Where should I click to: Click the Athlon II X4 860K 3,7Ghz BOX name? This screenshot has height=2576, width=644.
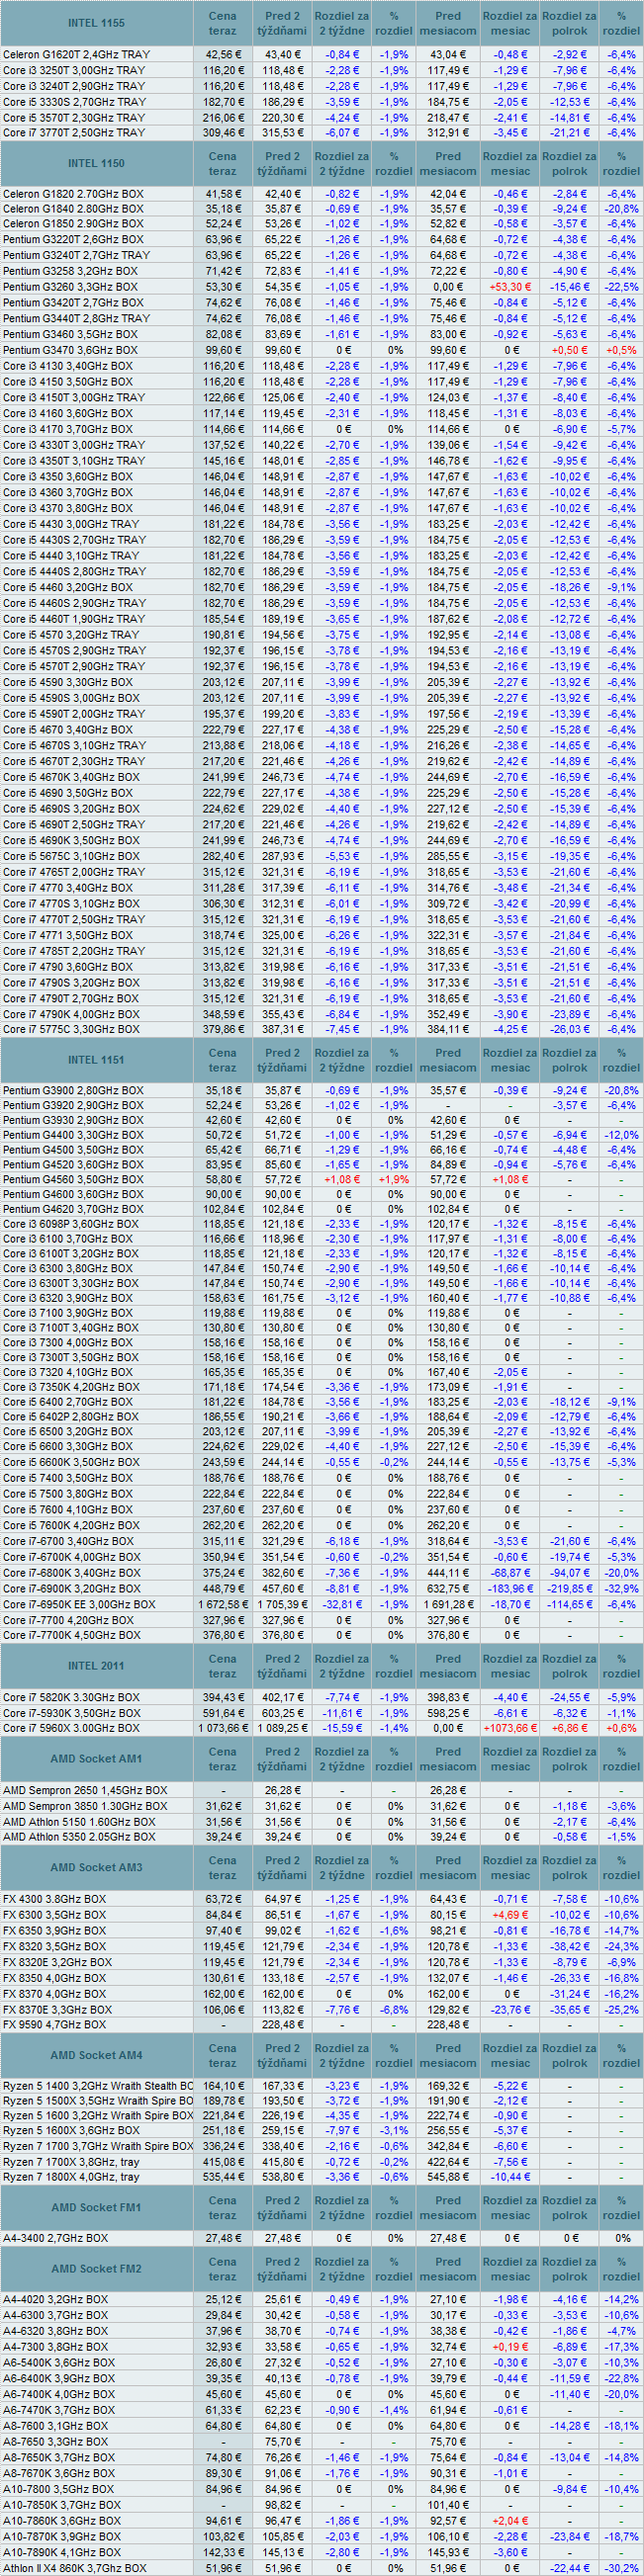pyautogui.click(x=74, y=2568)
